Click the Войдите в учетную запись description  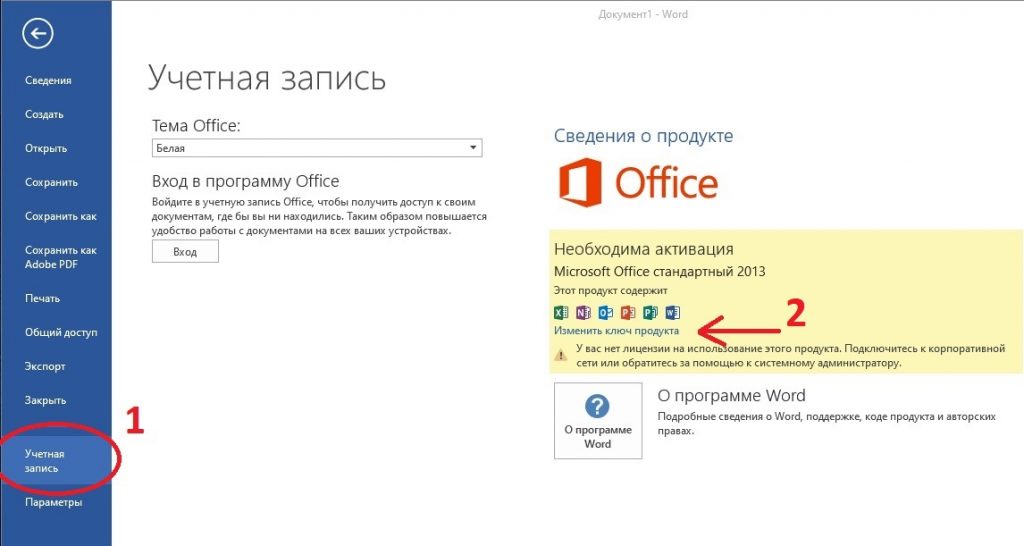pyautogui.click(x=319, y=216)
